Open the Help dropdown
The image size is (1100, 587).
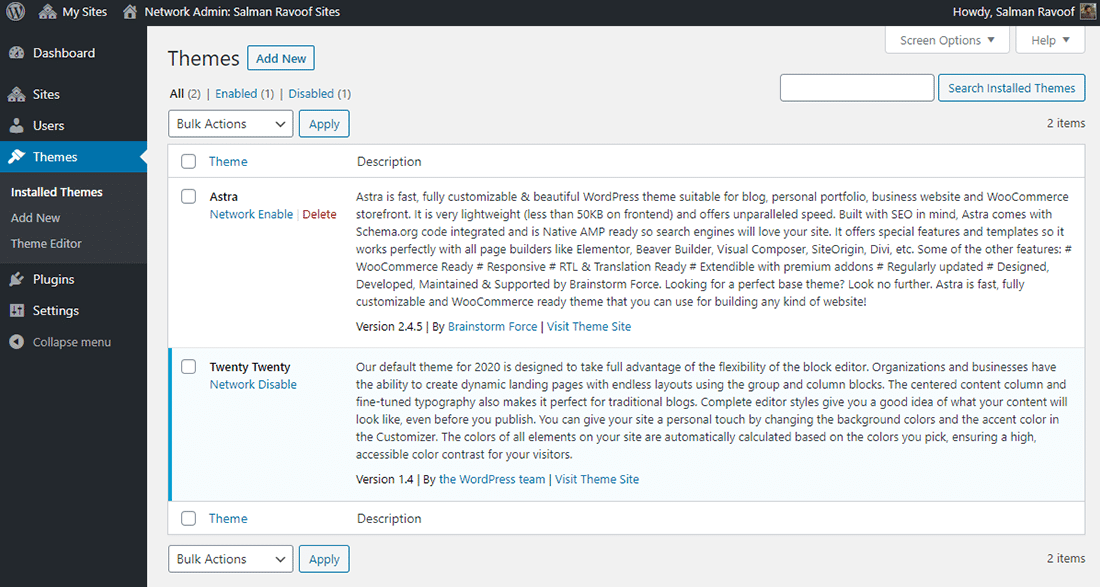coord(1050,39)
